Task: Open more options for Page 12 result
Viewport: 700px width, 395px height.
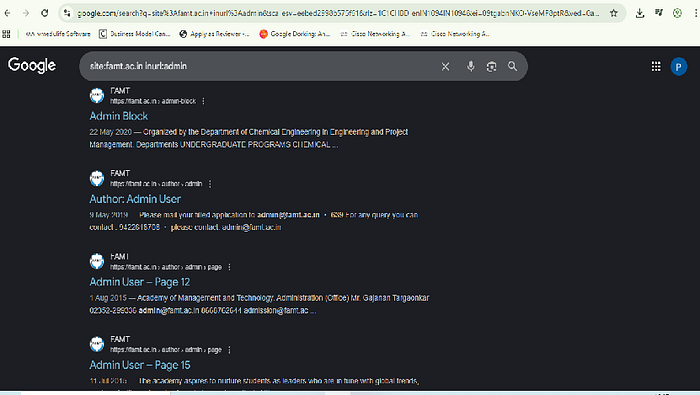Action: pos(229,267)
